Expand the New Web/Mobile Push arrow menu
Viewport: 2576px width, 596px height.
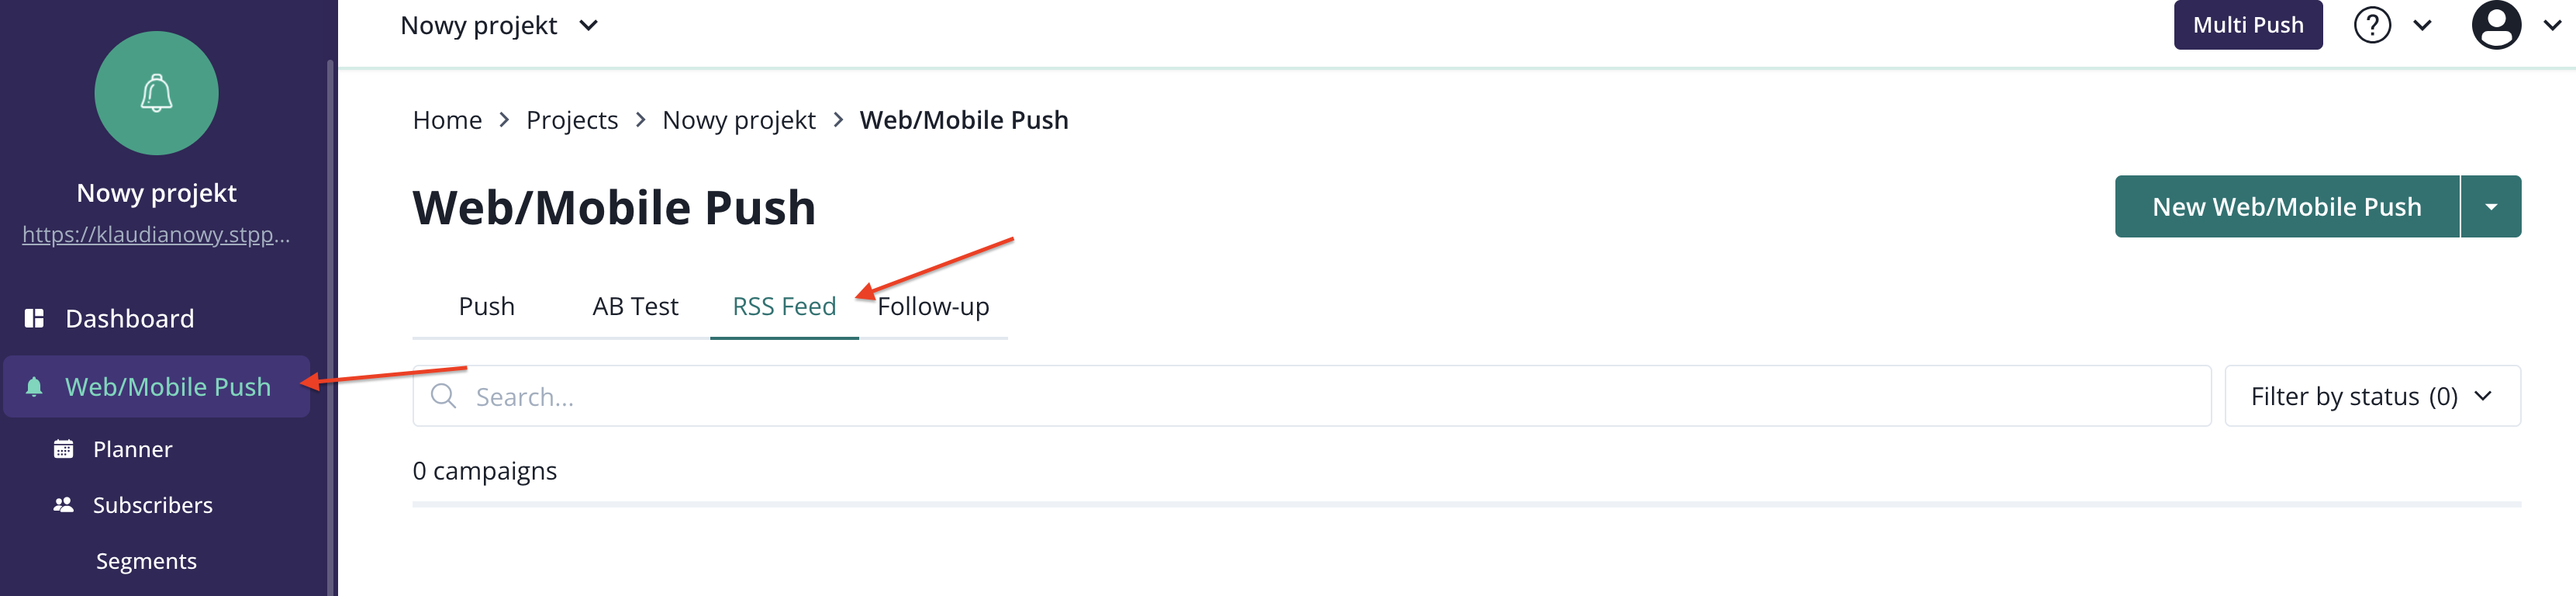(2490, 207)
